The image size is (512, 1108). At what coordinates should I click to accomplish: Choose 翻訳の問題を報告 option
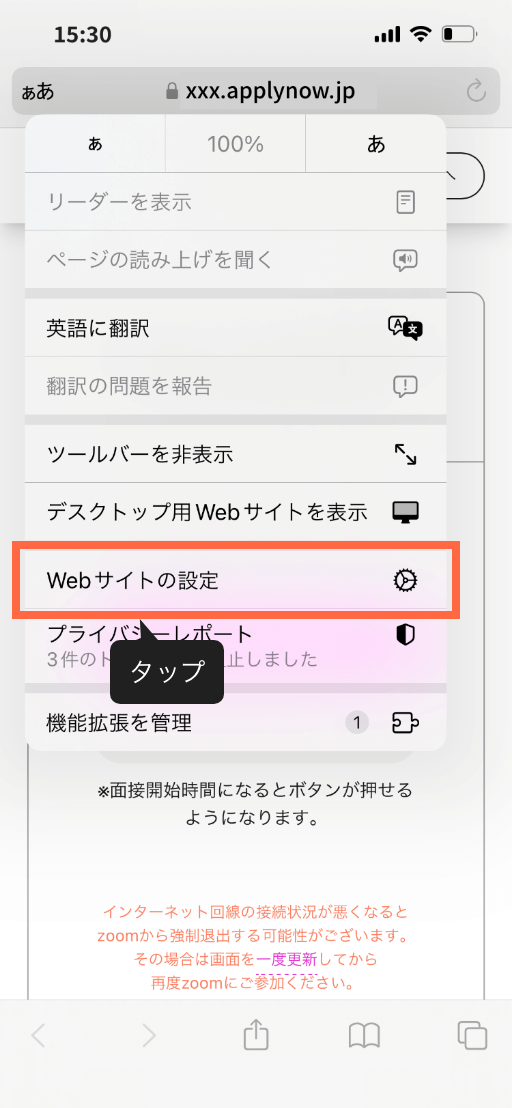[236, 386]
